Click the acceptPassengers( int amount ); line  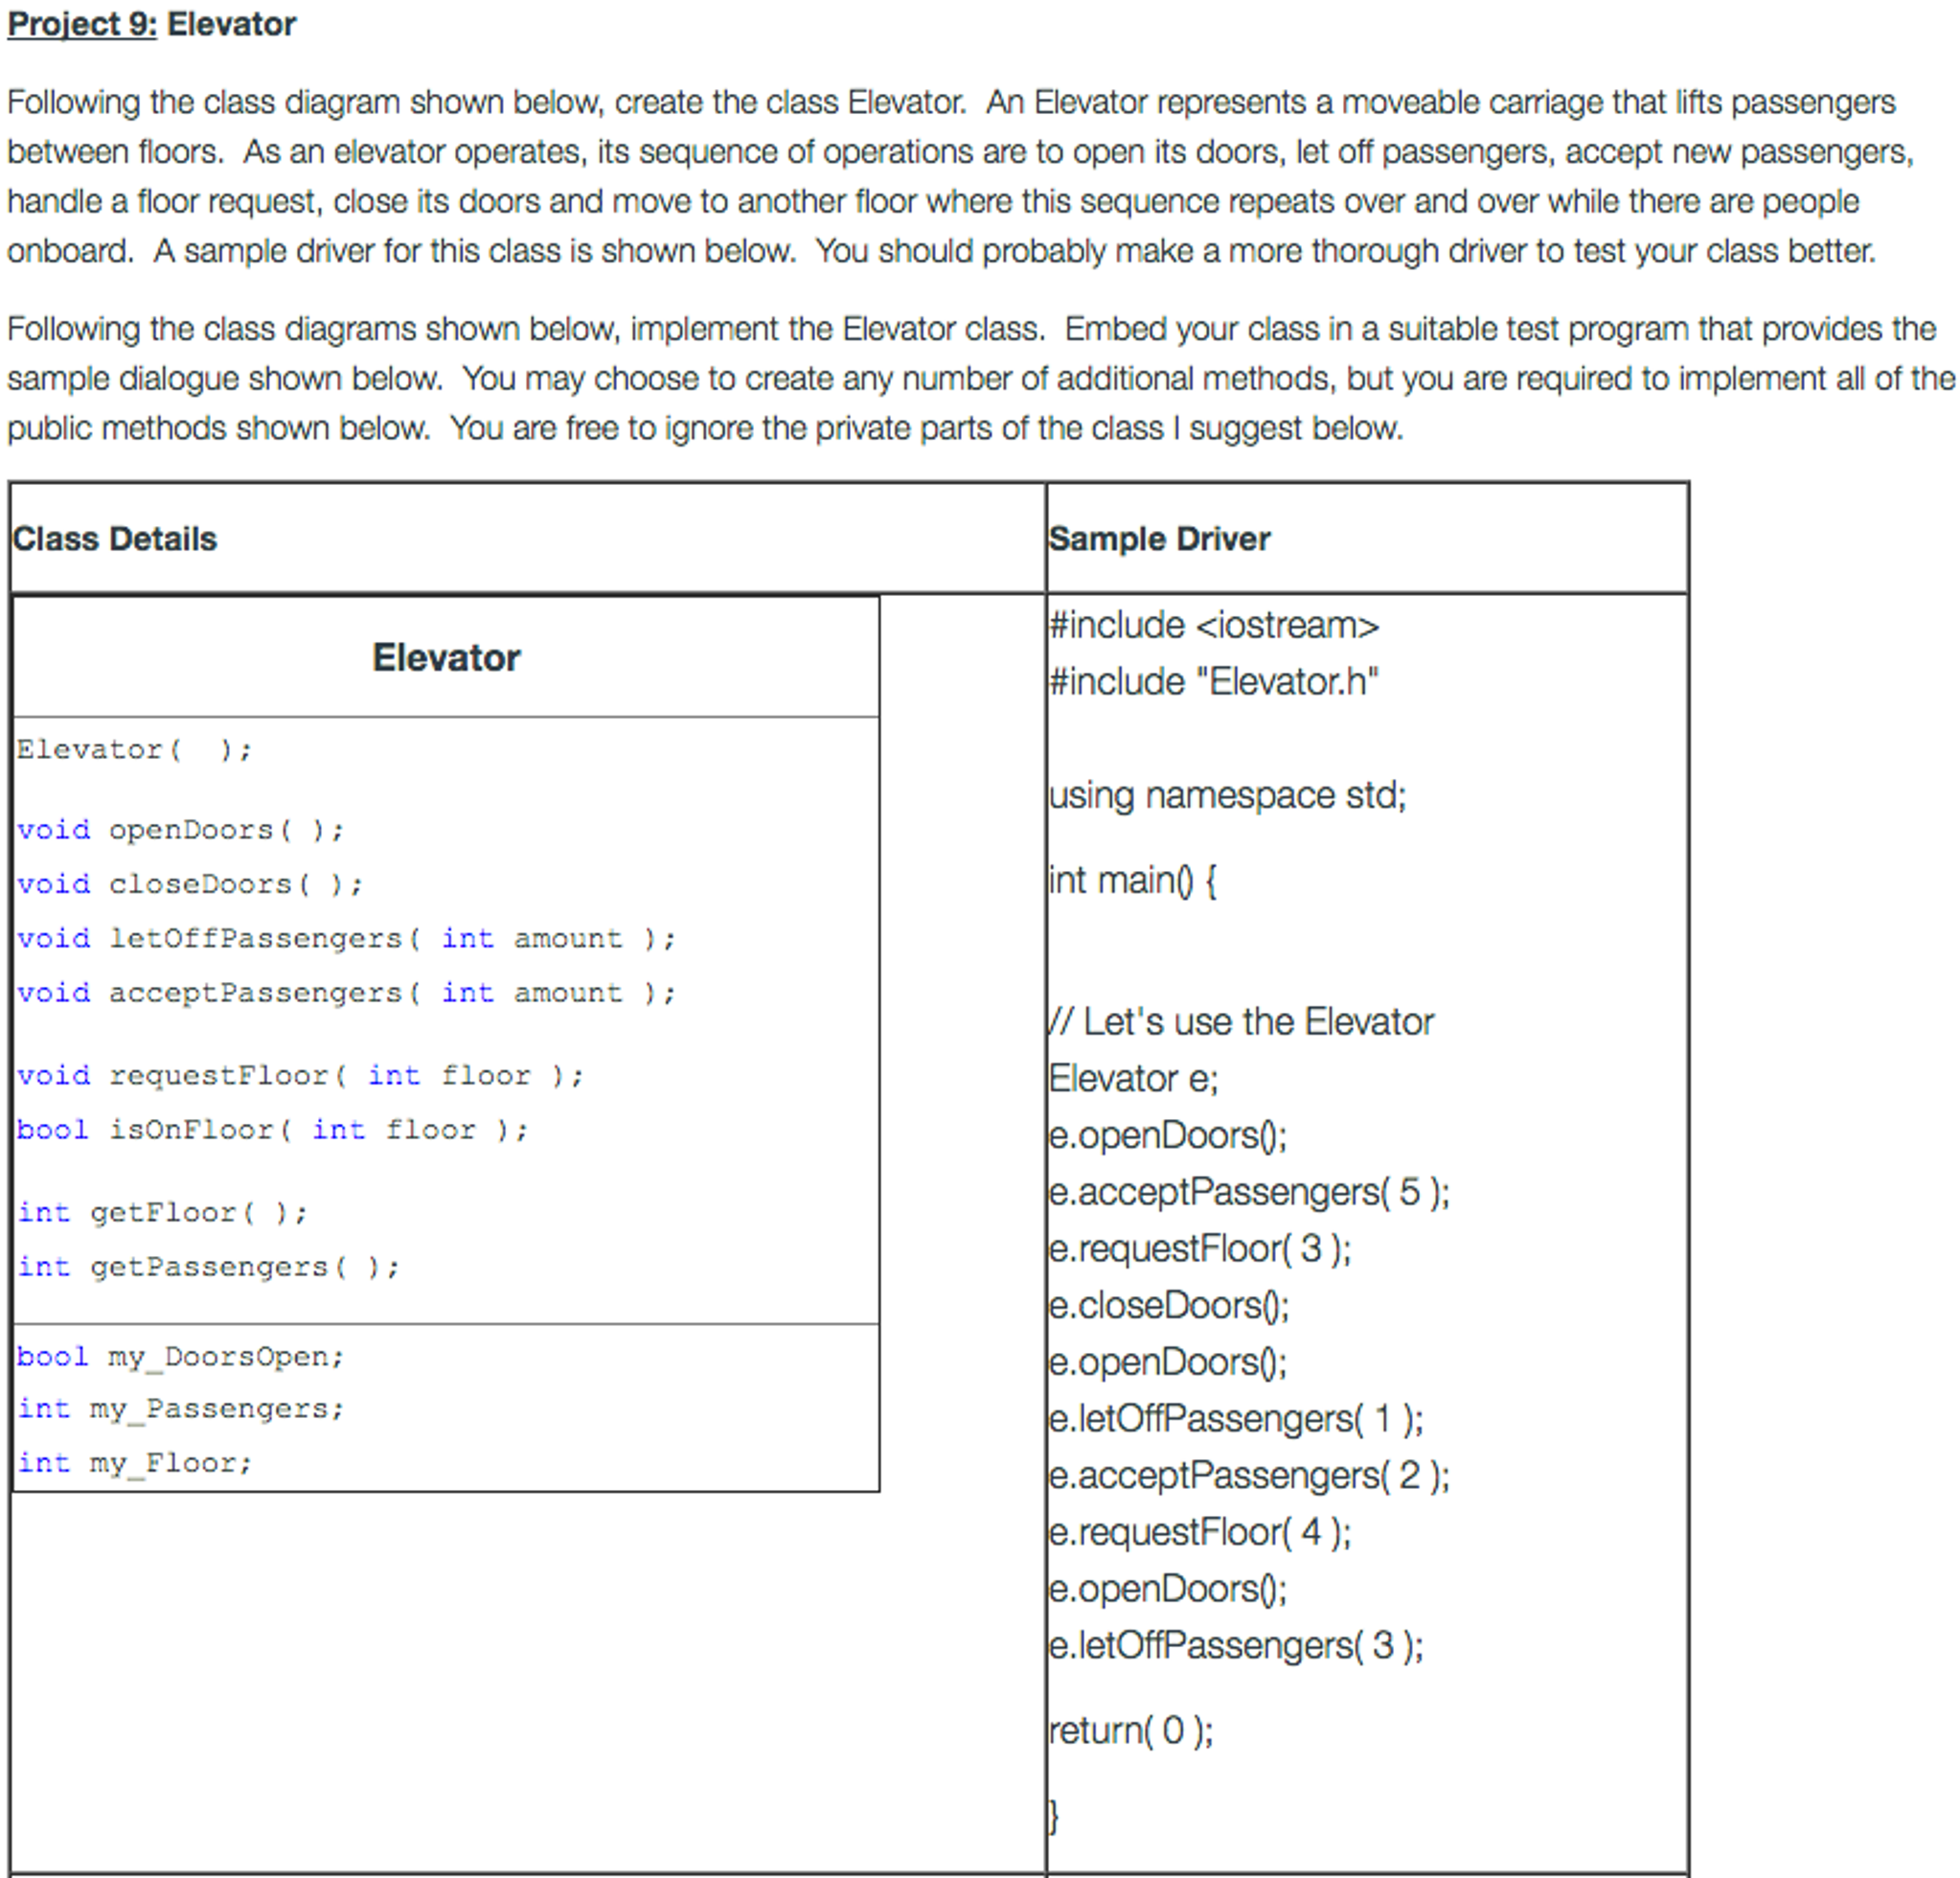pos(345,992)
